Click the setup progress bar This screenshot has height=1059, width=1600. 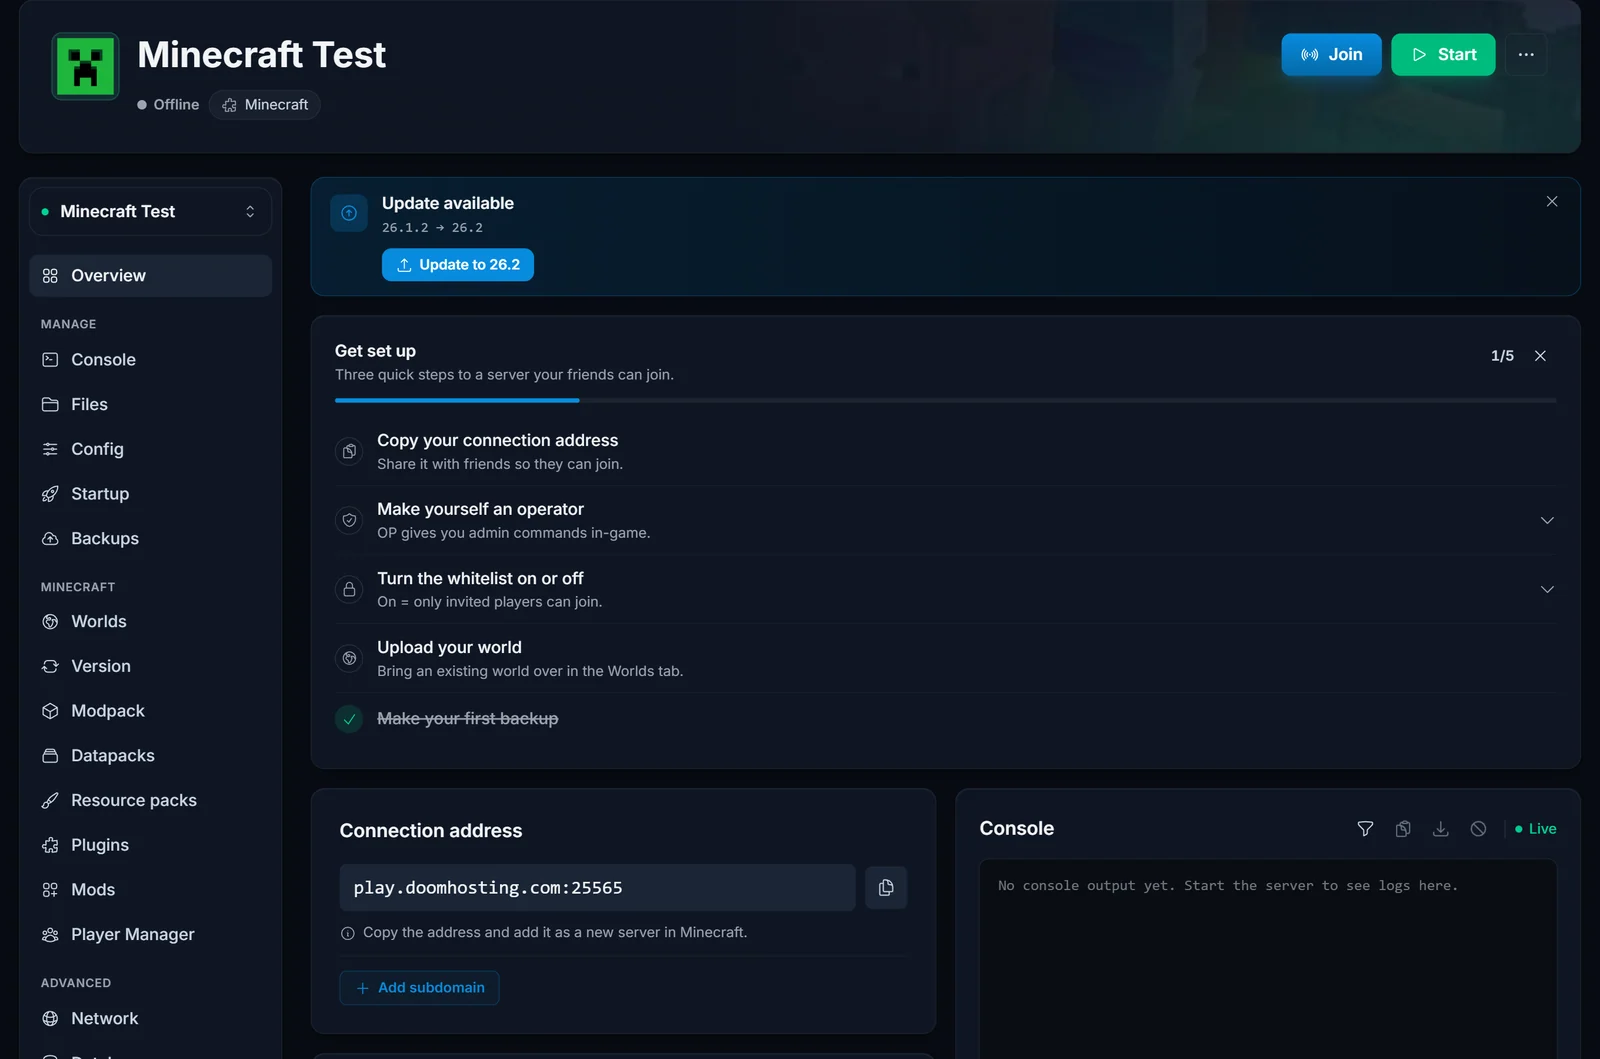(x=945, y=400)
